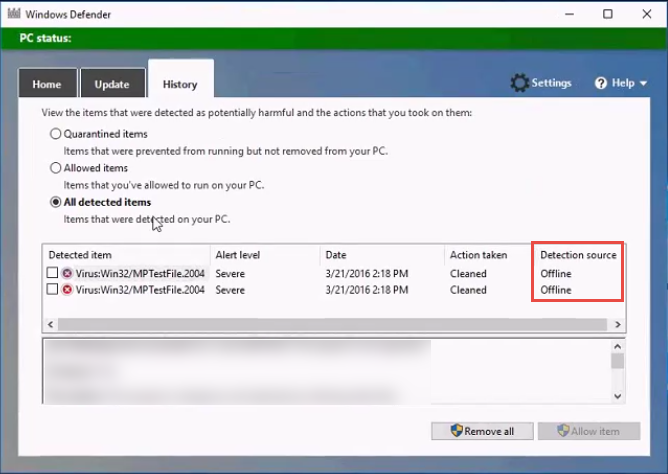The image size is (668, 474).
Task: Click the red threat icon in first row
Action: click(x=67, y=273)
